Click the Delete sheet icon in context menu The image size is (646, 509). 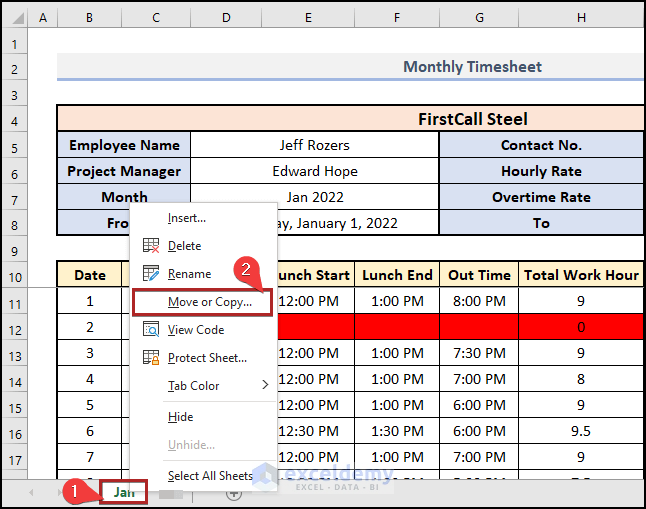151,245
